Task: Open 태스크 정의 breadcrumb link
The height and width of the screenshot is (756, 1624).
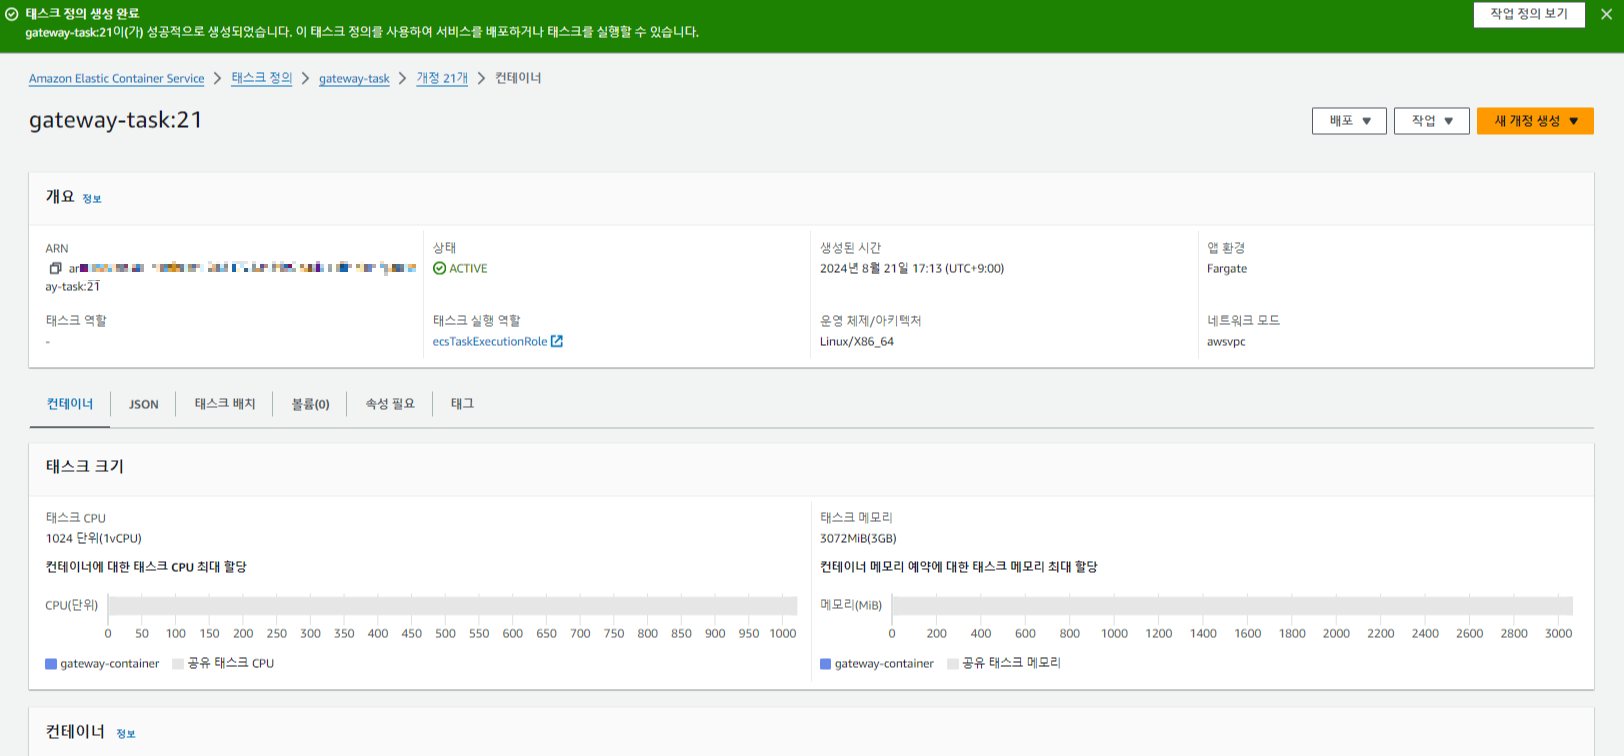Action: (x=262, y=78)
